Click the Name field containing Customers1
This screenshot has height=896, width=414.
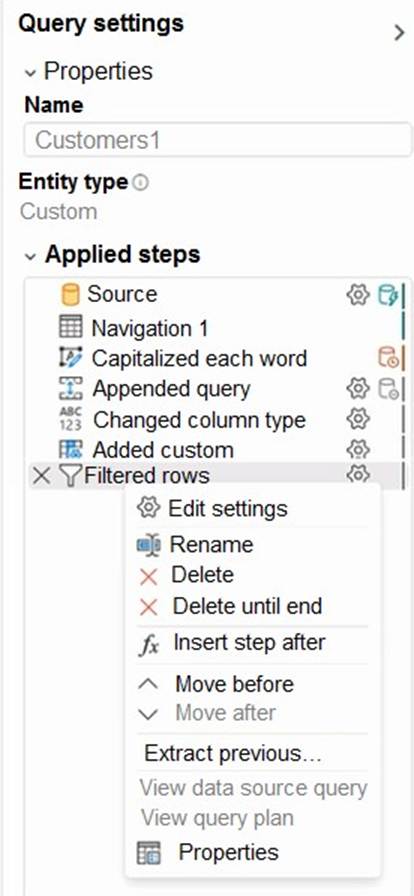(217, 140)
